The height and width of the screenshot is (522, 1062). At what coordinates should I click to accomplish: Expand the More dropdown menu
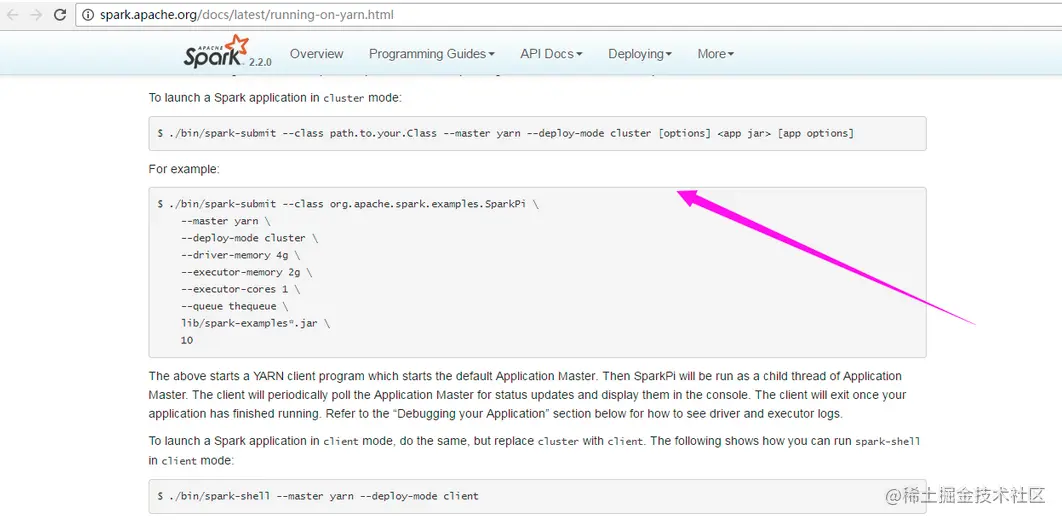[x=715, y=53]
